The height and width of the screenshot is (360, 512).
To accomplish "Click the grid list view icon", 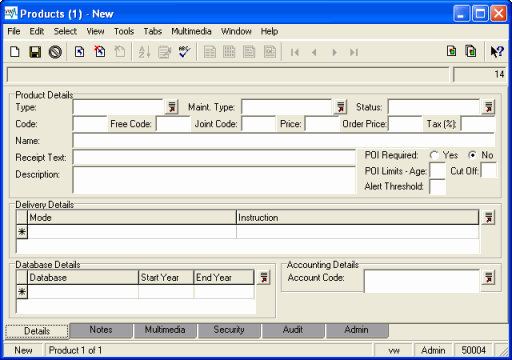I will pos(229,52).
